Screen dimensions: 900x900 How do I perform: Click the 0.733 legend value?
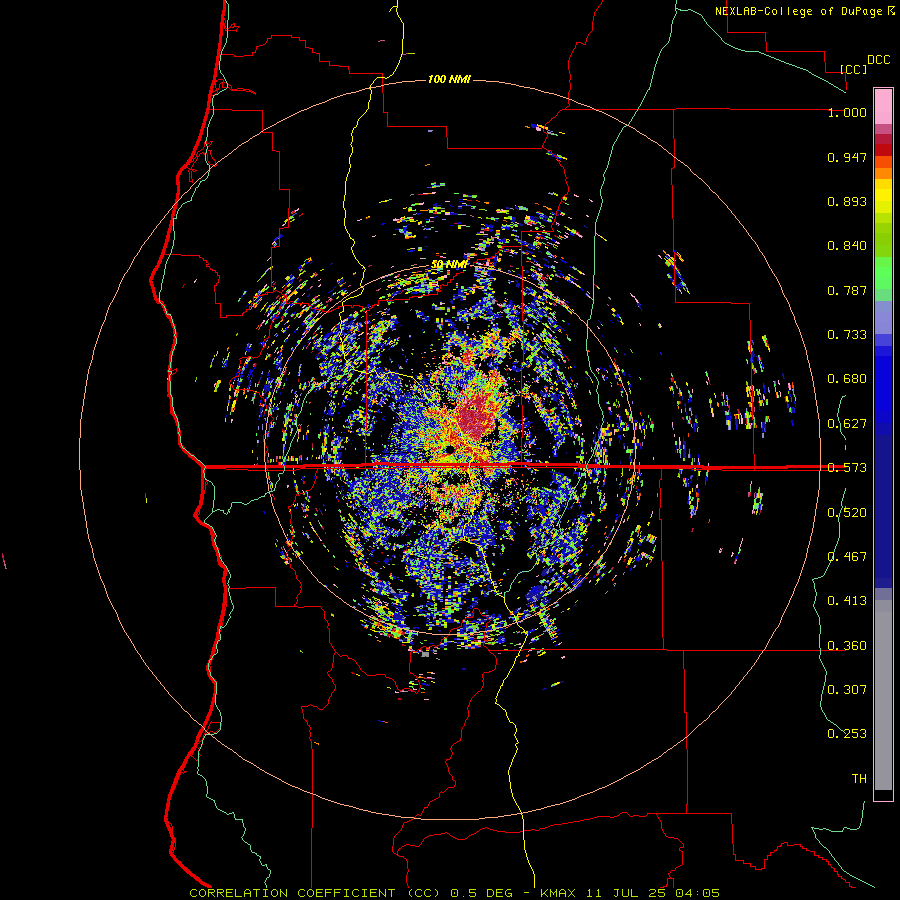[x=847, y=335]
